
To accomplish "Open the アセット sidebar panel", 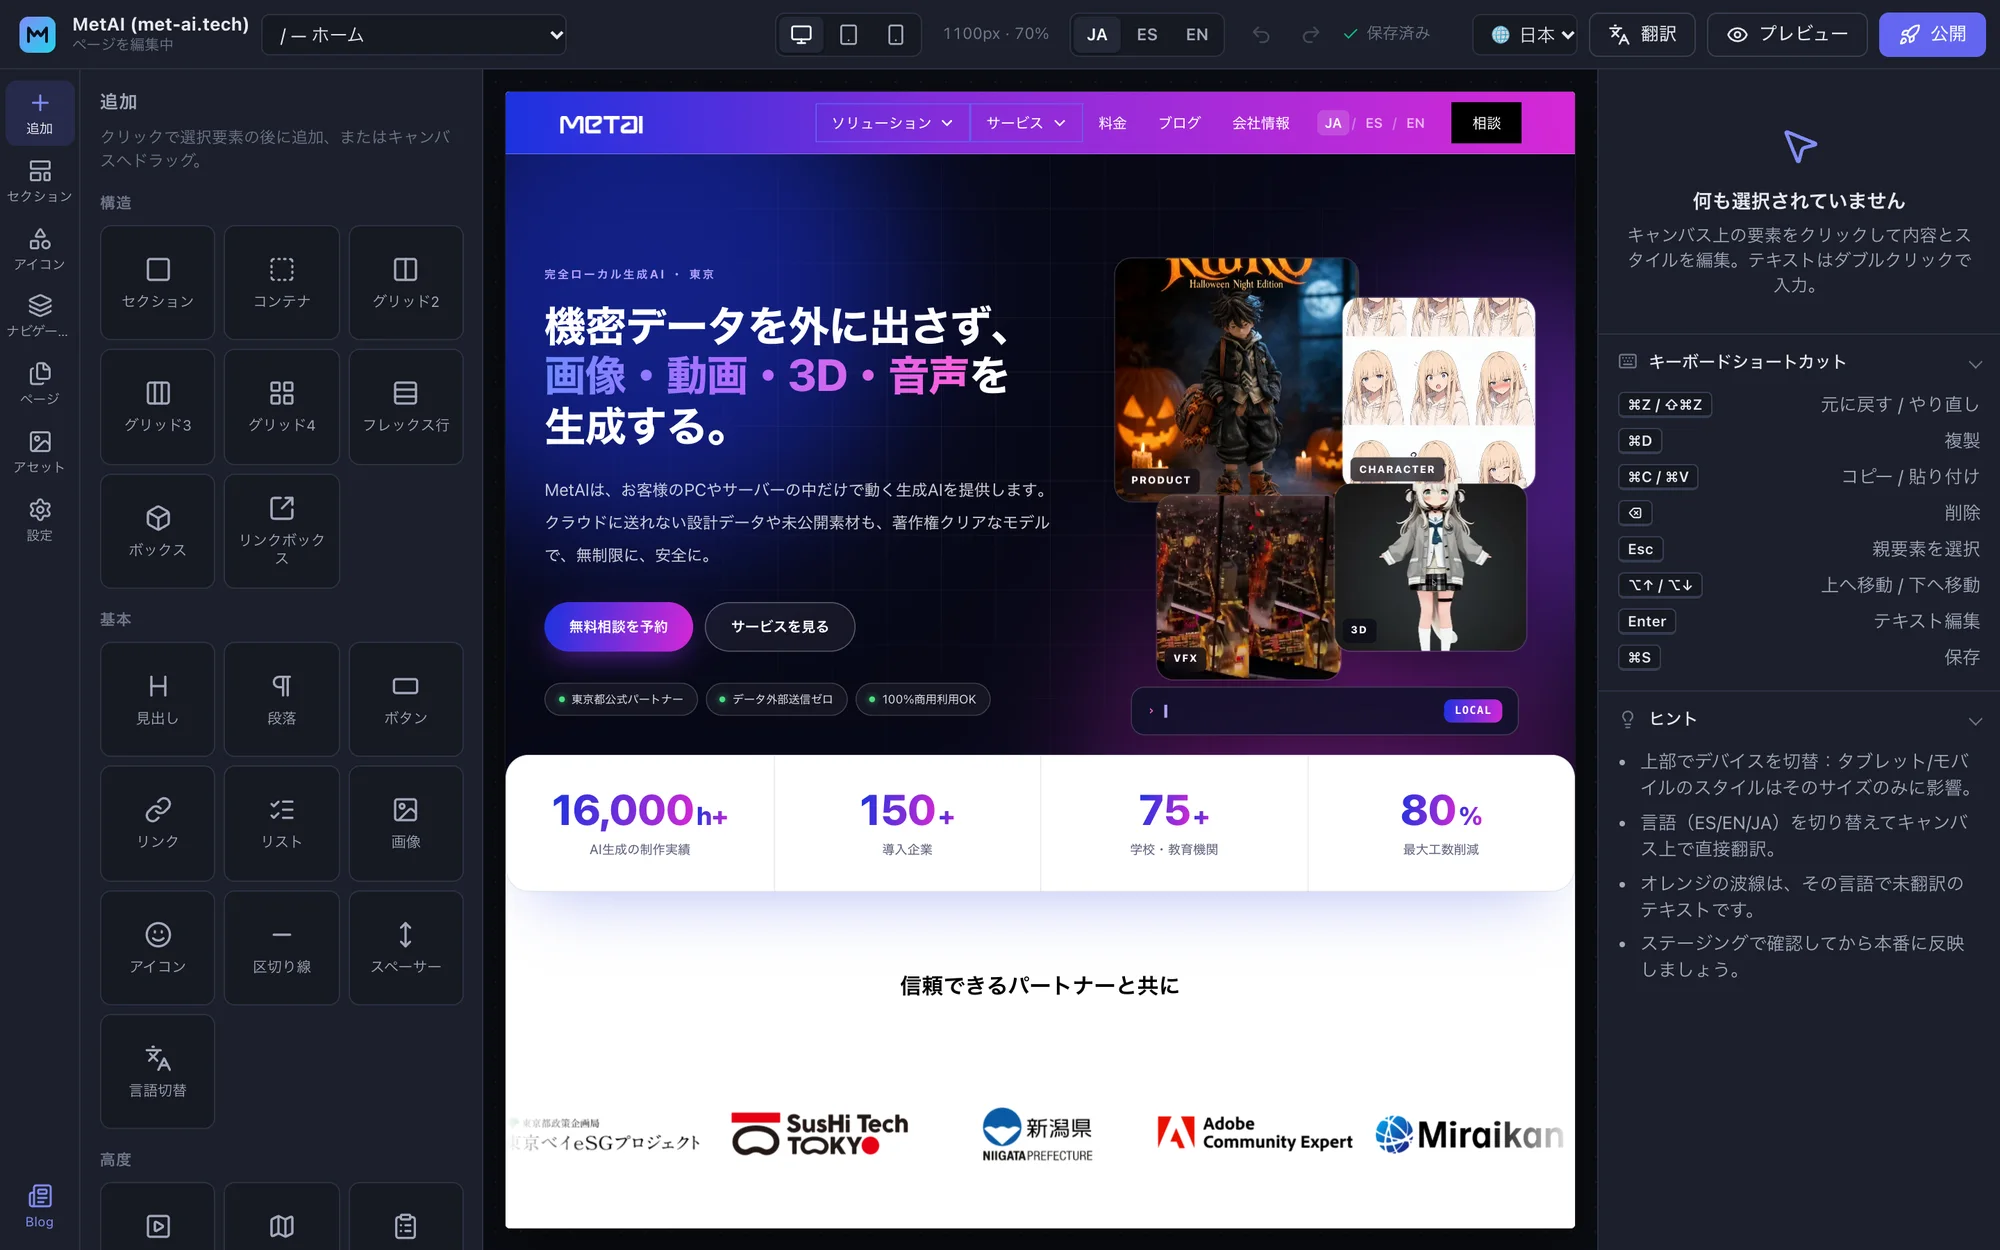I will point(40,452).
